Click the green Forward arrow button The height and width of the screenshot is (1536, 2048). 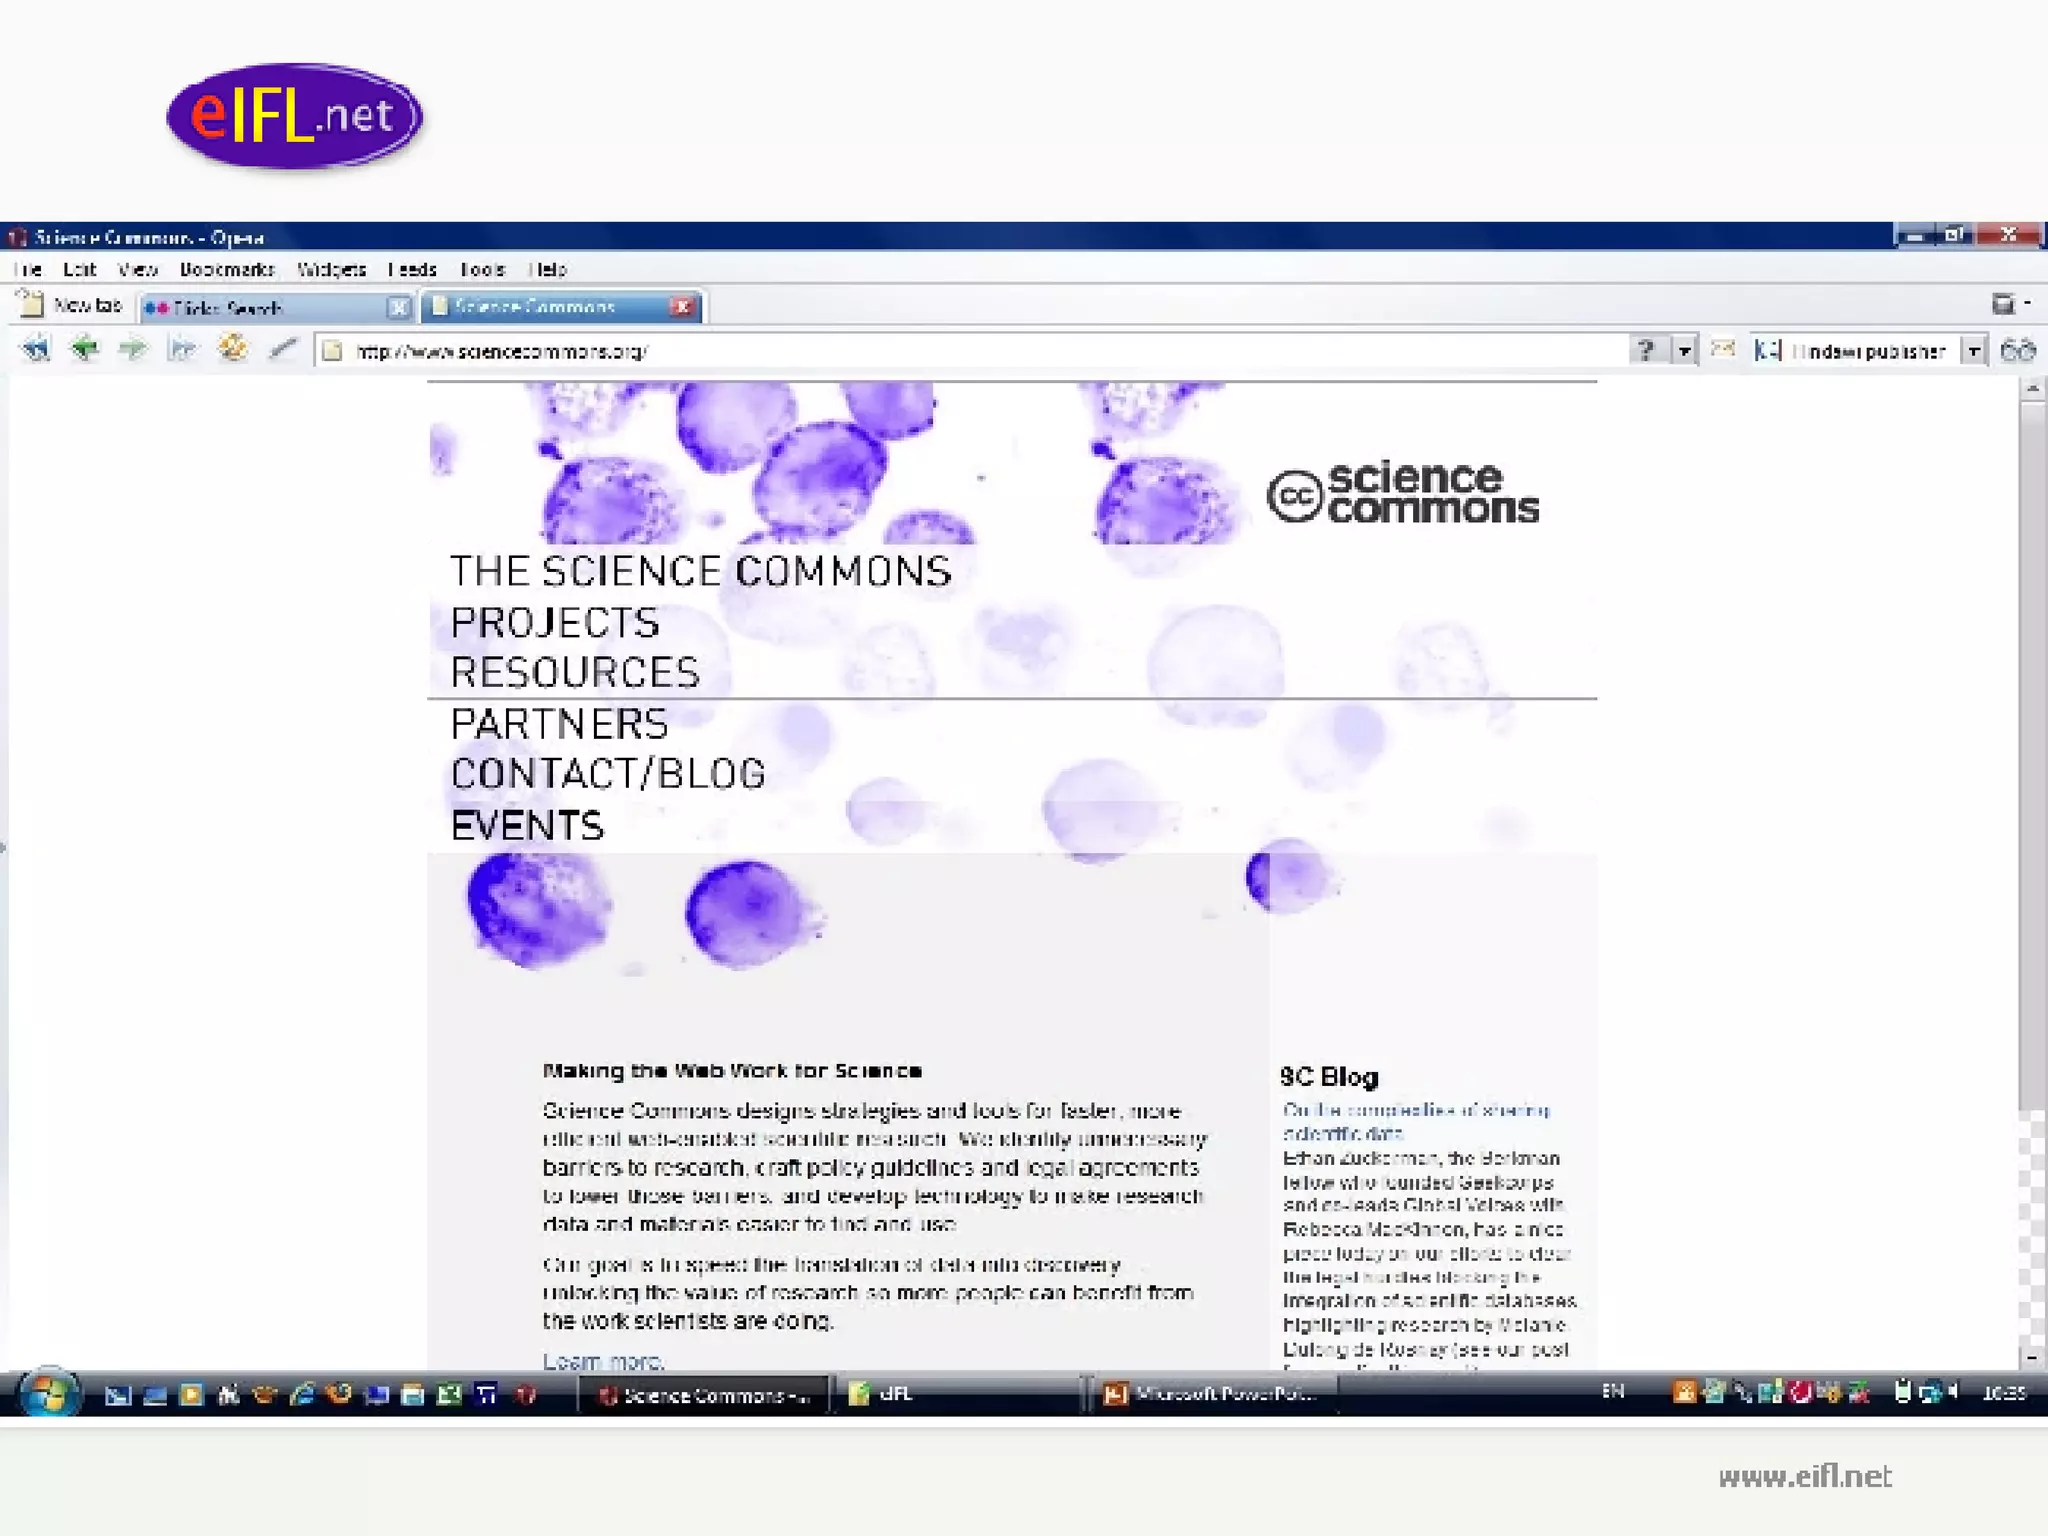click(x=133, y=349)
